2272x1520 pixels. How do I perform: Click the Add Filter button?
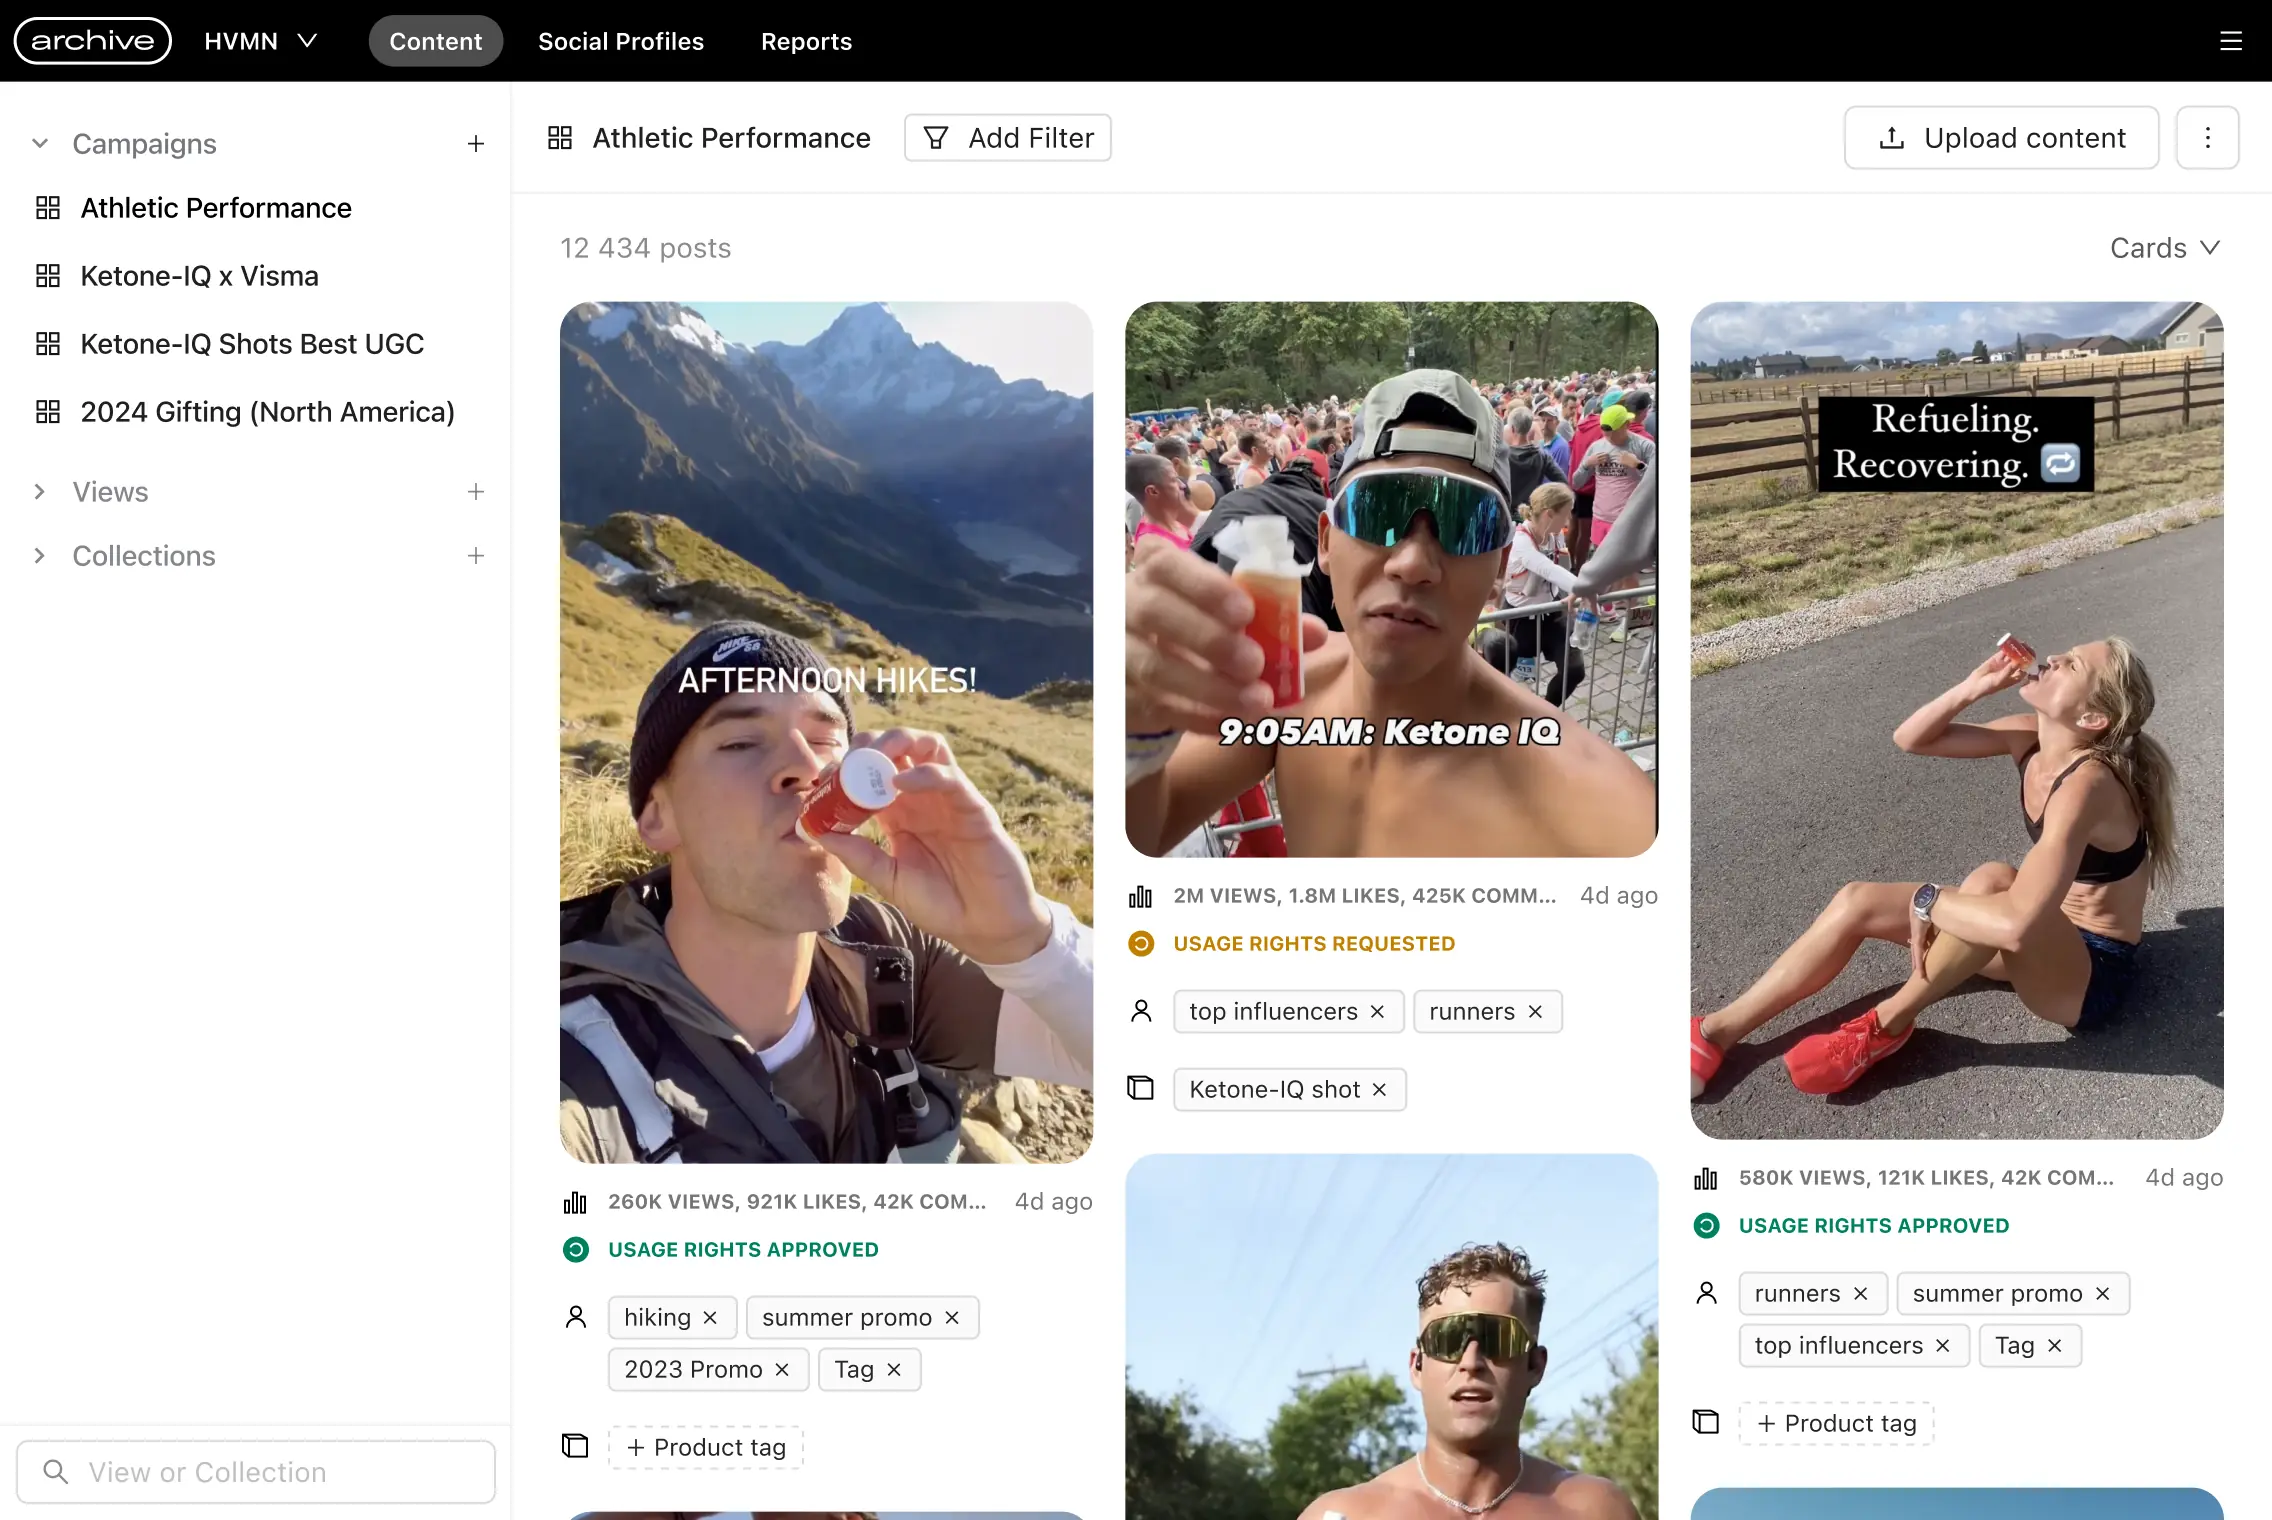tap(1008, 138)
